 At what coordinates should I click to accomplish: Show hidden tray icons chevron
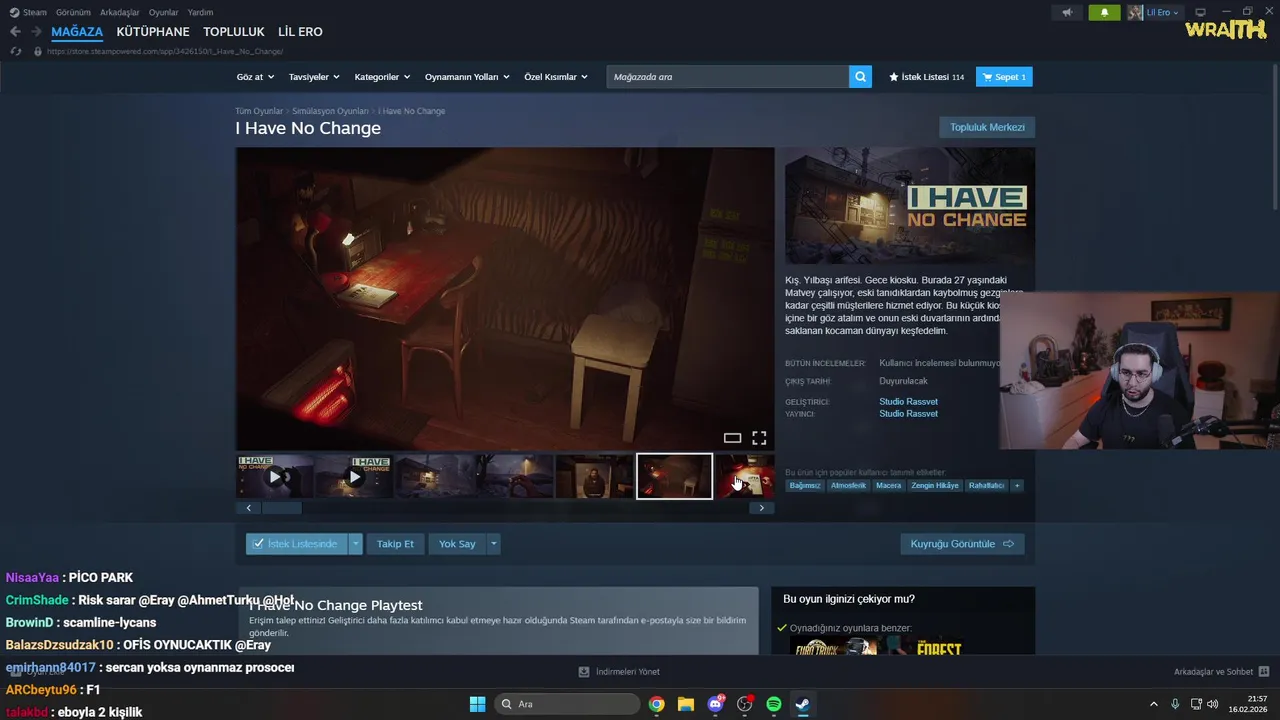pos(1153,704)
